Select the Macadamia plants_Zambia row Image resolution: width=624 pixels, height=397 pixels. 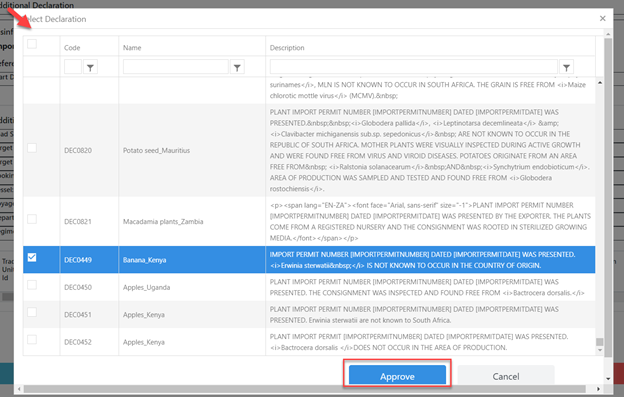click(309, 221)
